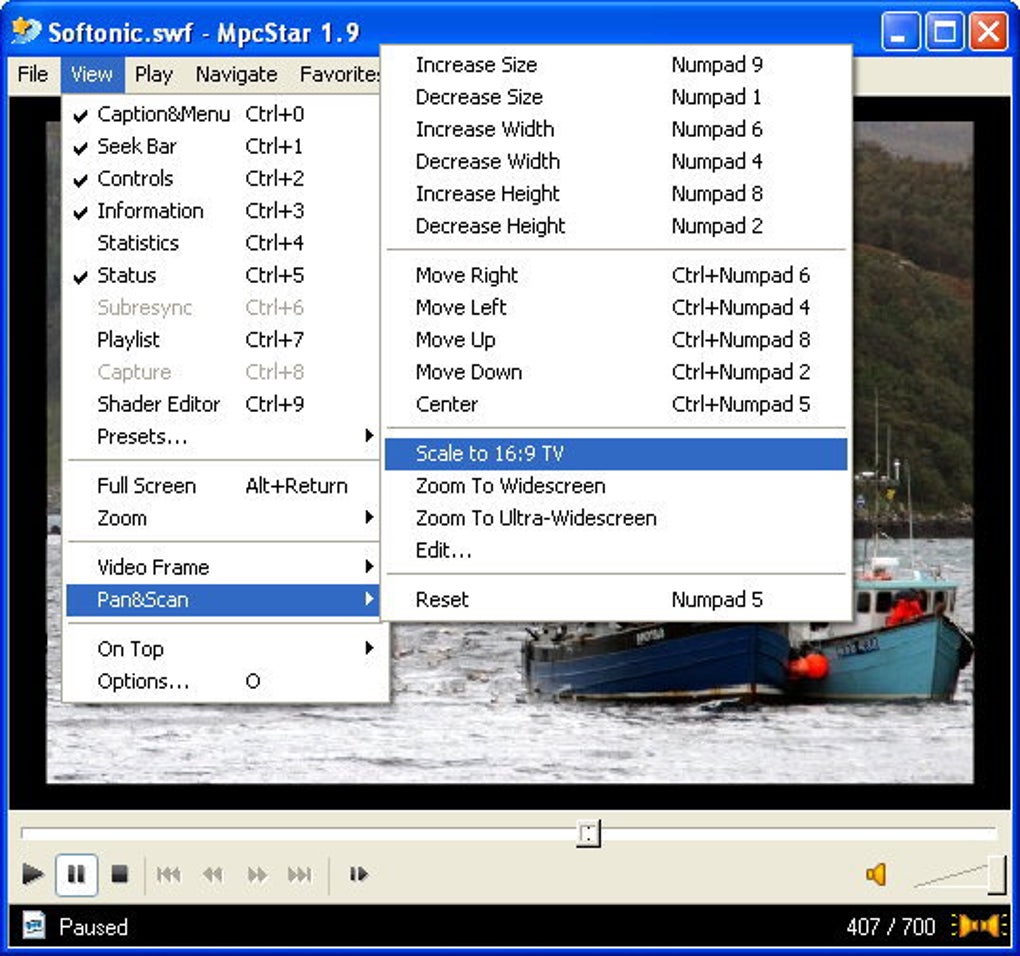Click the seek bar thumb
Image resolution: width=1020 pixels, height=956 pixels.
pos(589,833)
